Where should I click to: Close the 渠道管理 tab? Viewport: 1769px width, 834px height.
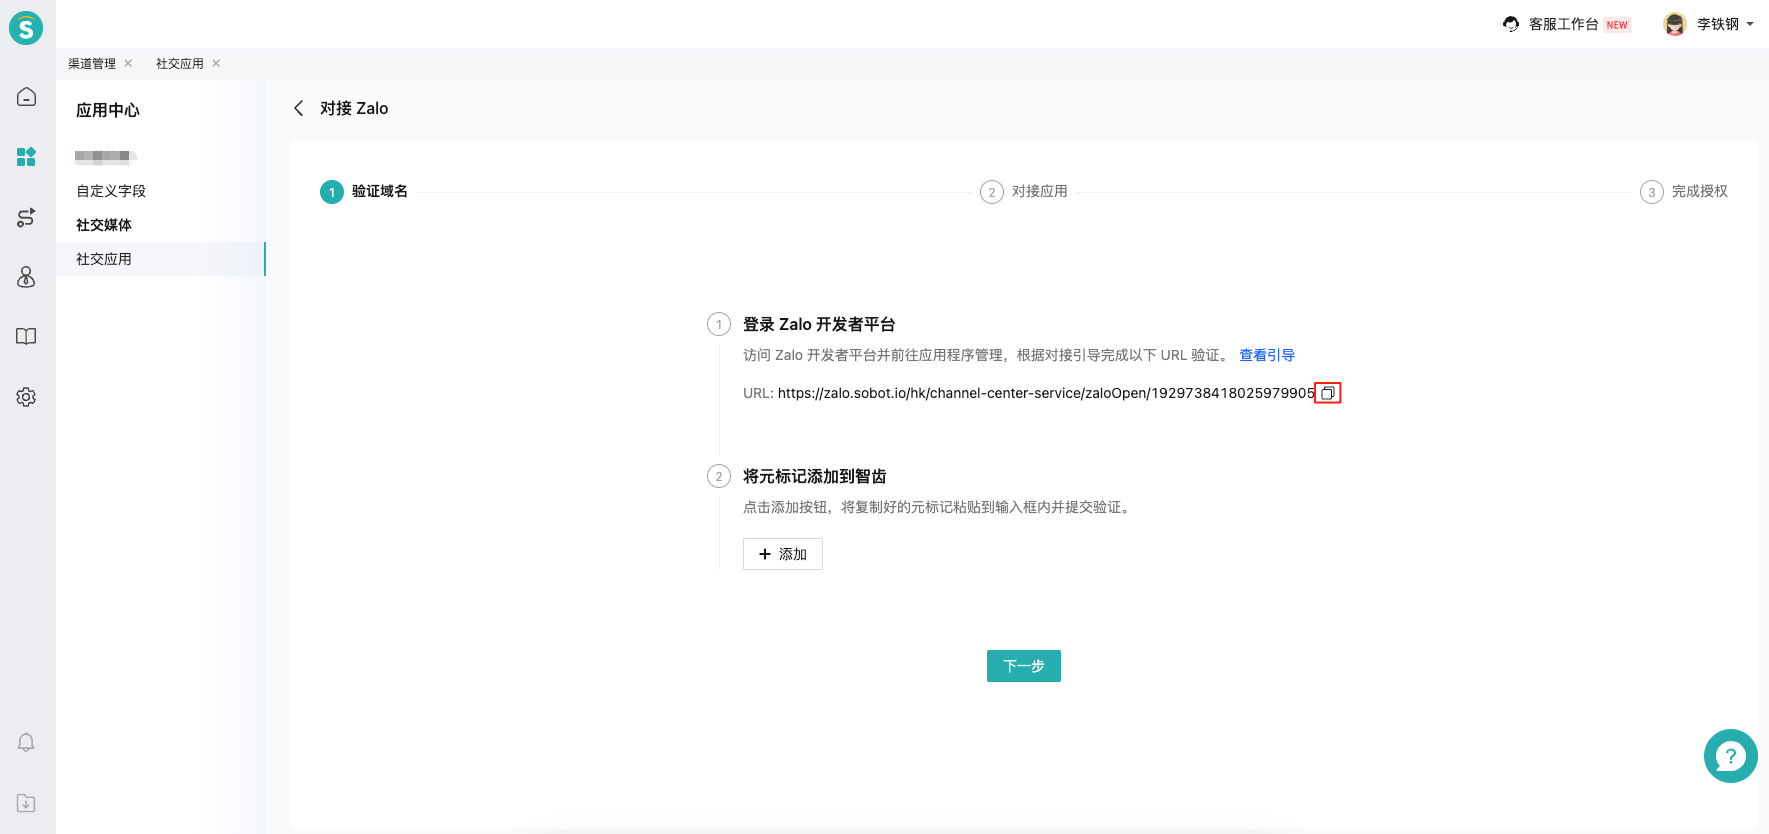pyautogui.click(x=128, y=63)
